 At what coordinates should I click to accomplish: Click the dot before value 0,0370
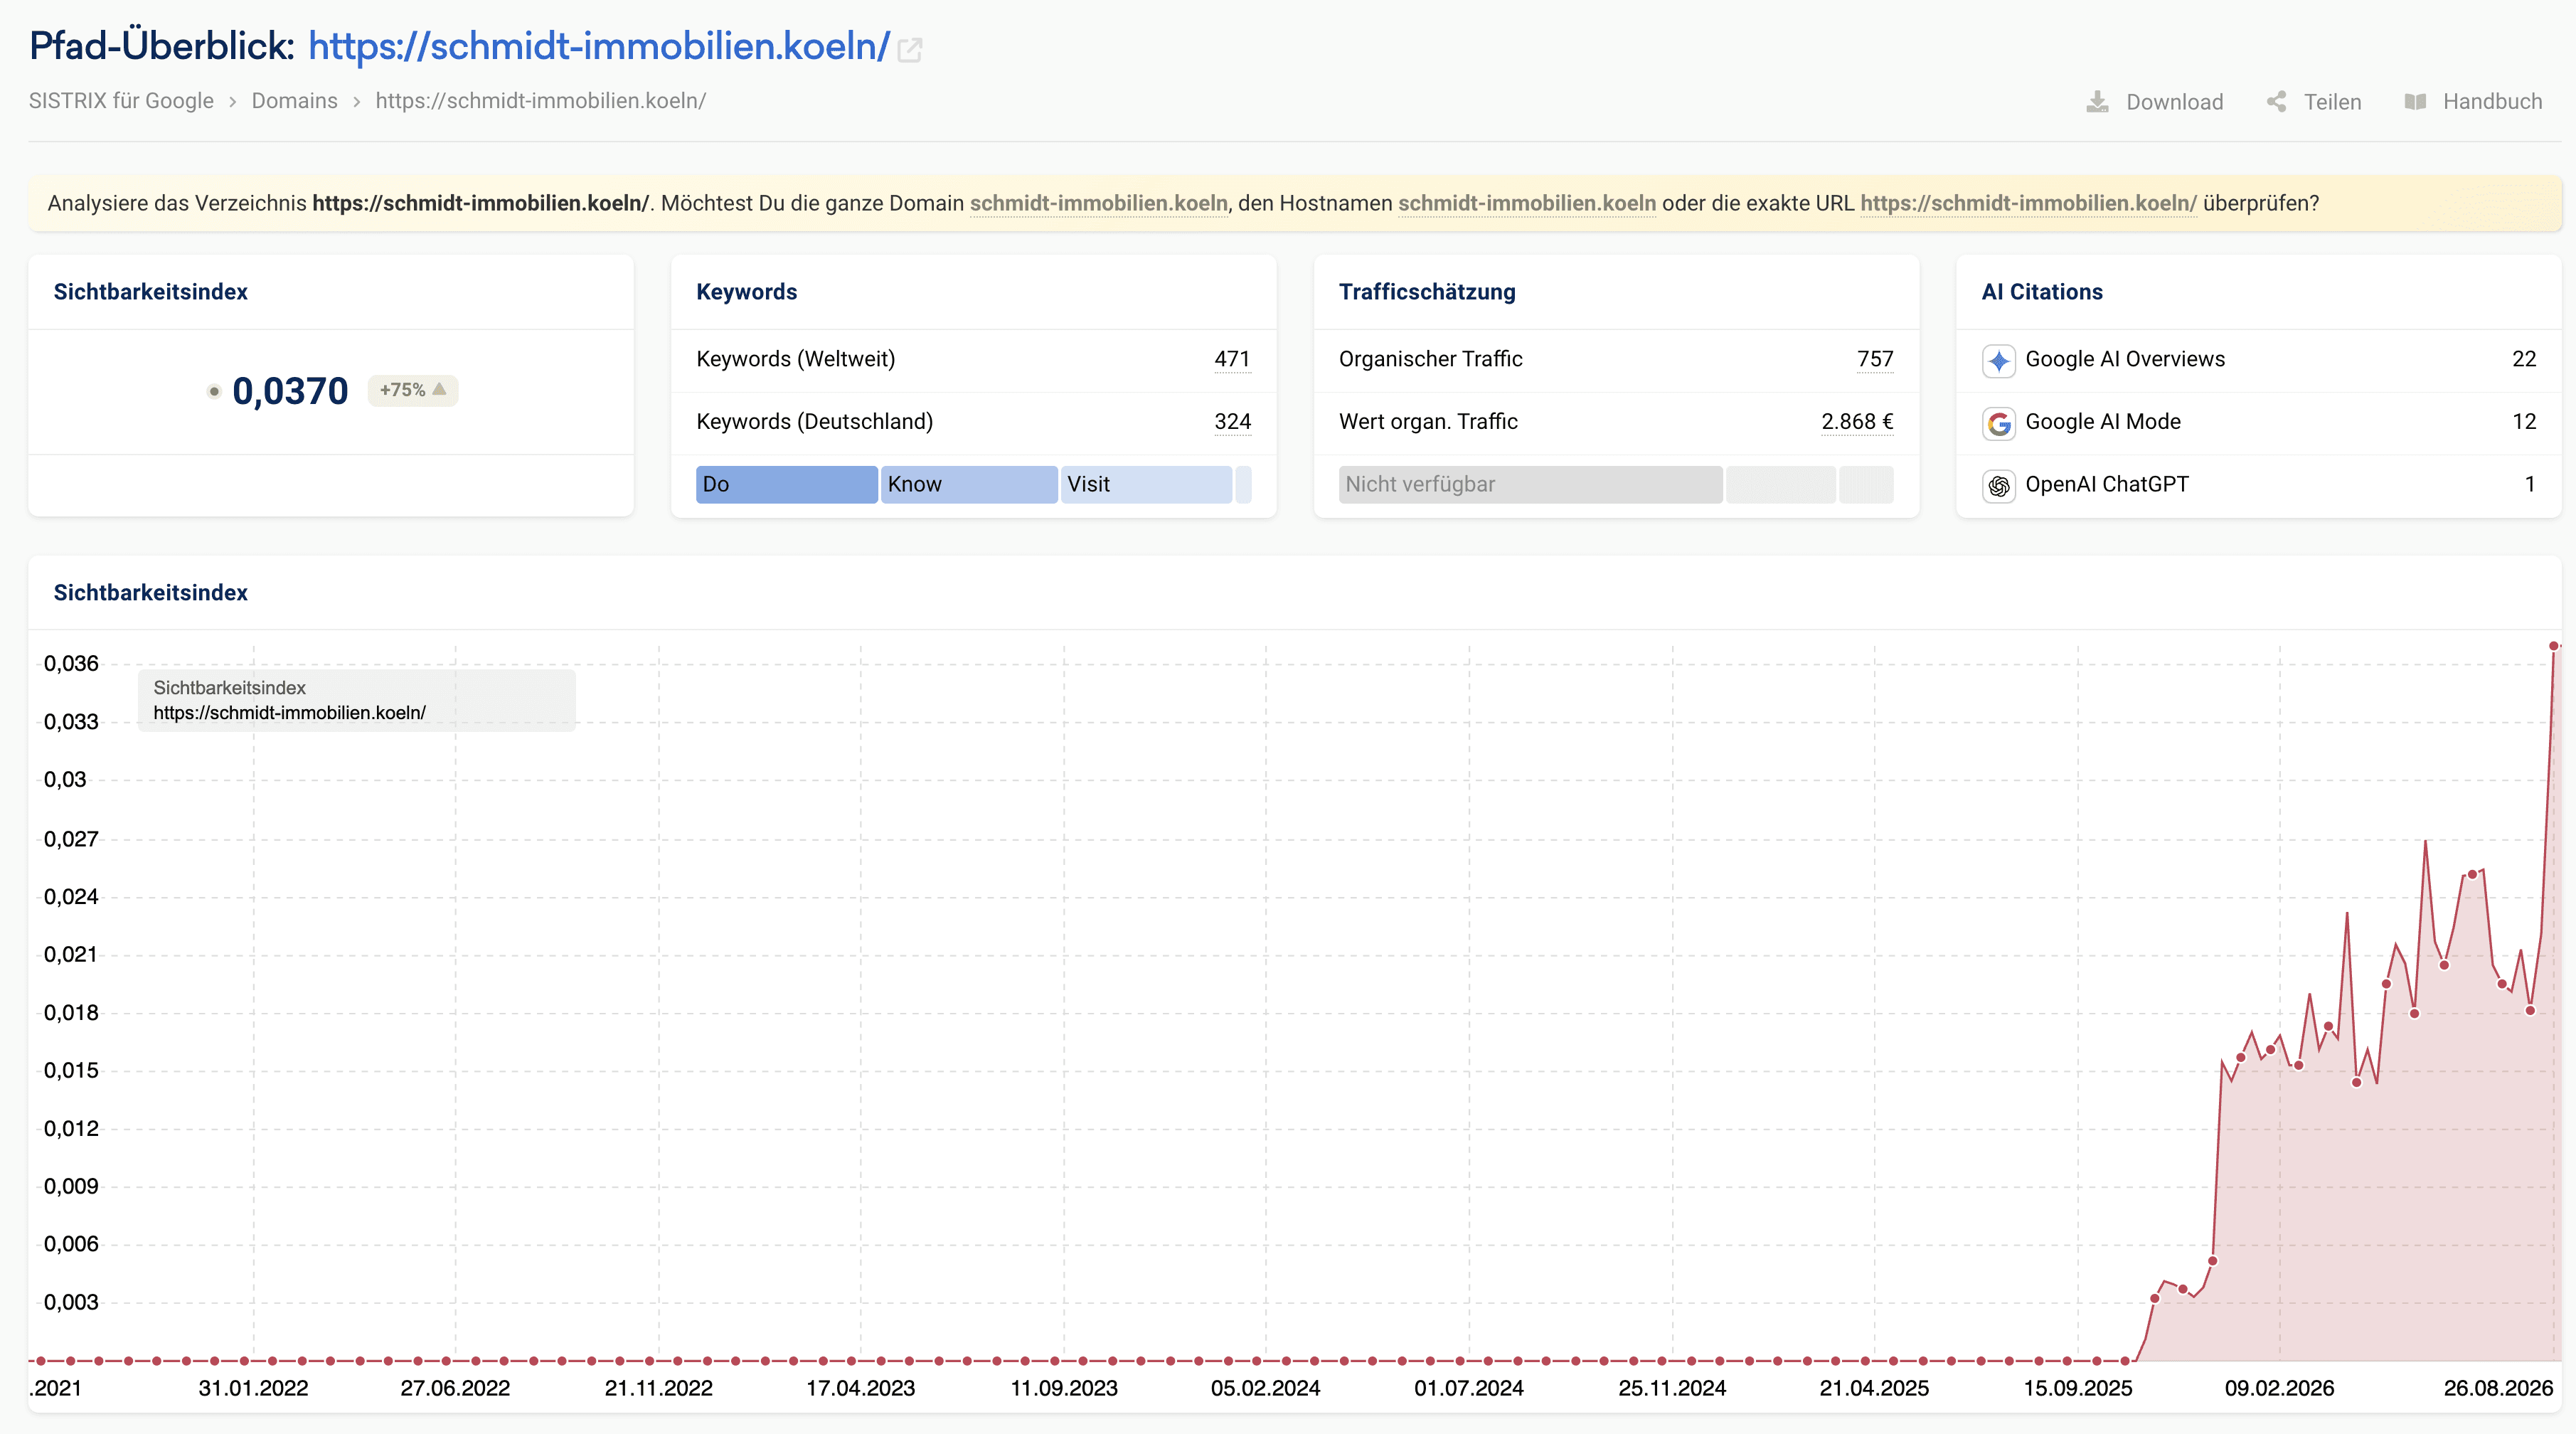tap(214, 391)
